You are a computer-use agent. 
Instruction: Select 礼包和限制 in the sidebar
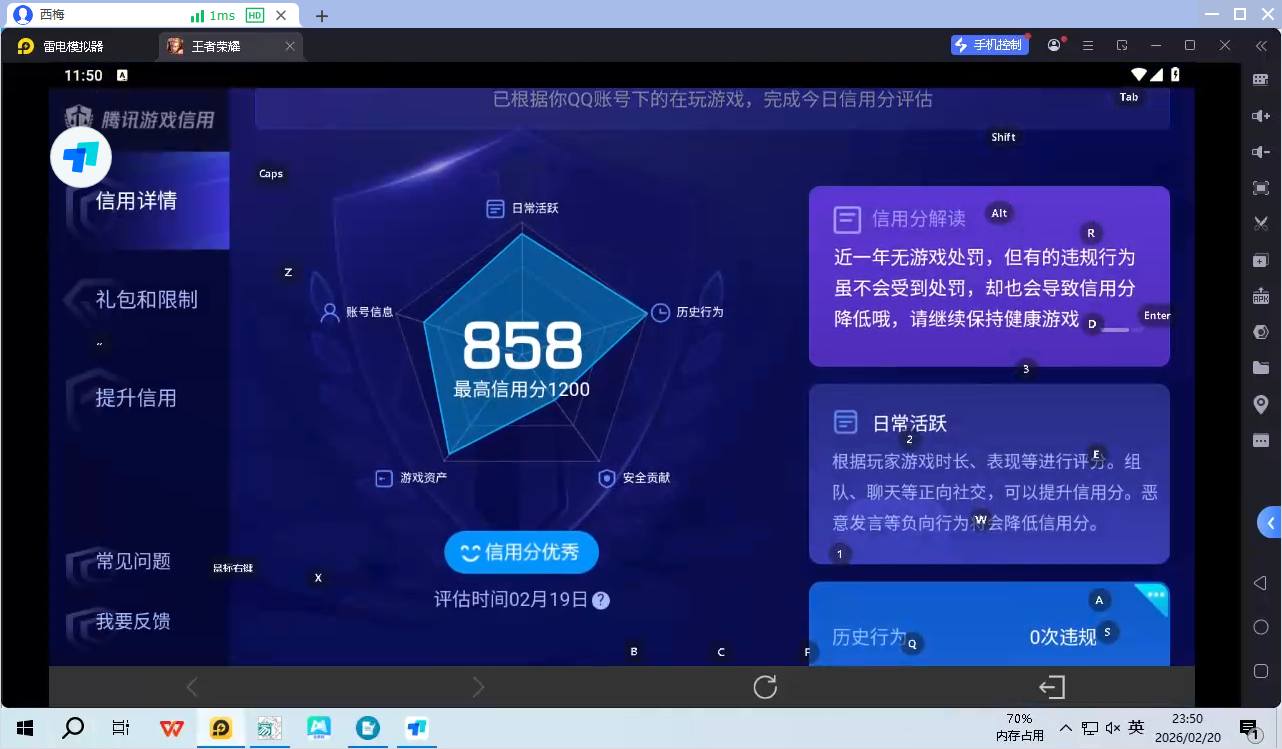146,299
